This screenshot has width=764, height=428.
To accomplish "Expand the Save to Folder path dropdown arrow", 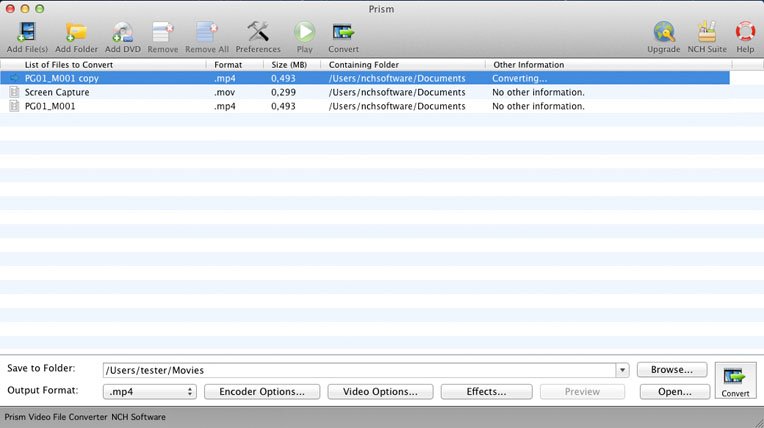I will coord(622,370).
